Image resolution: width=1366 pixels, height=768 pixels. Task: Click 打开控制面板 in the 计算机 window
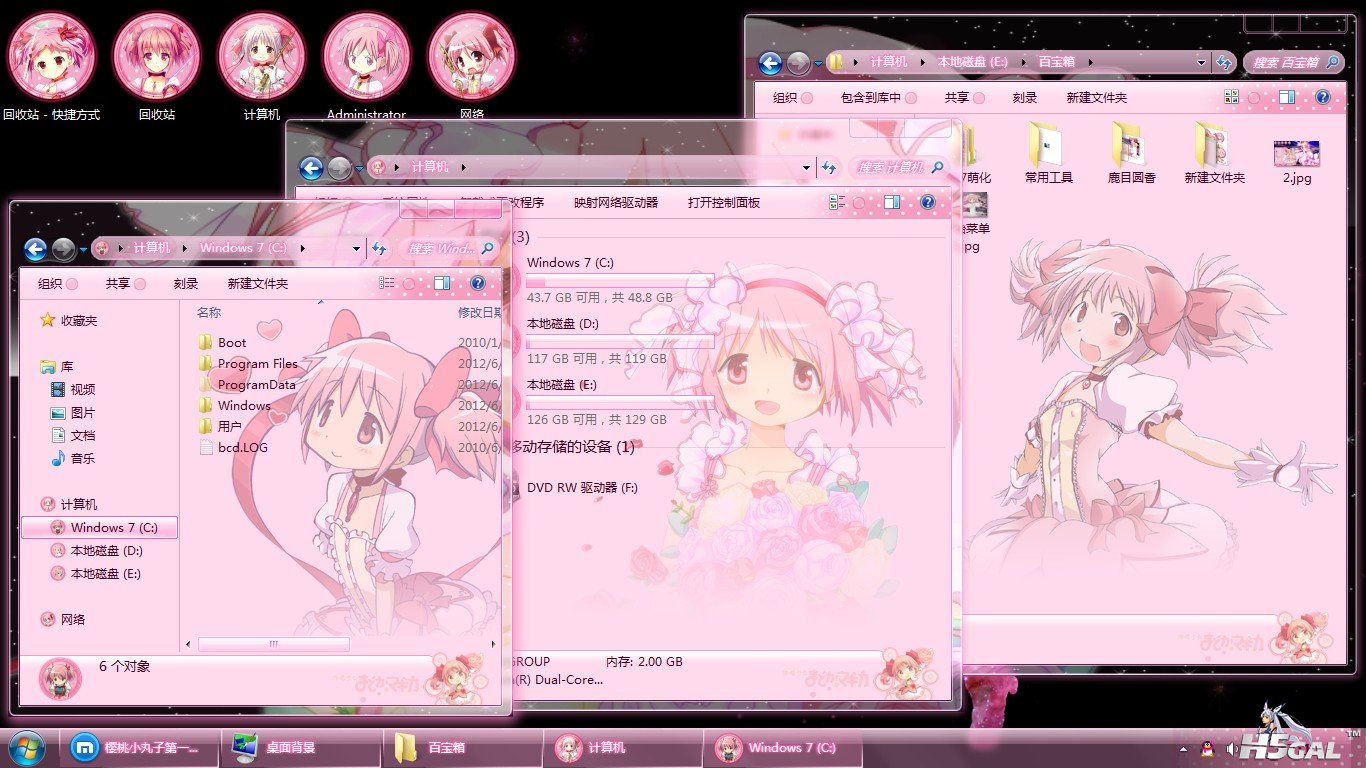coord(724,203)
